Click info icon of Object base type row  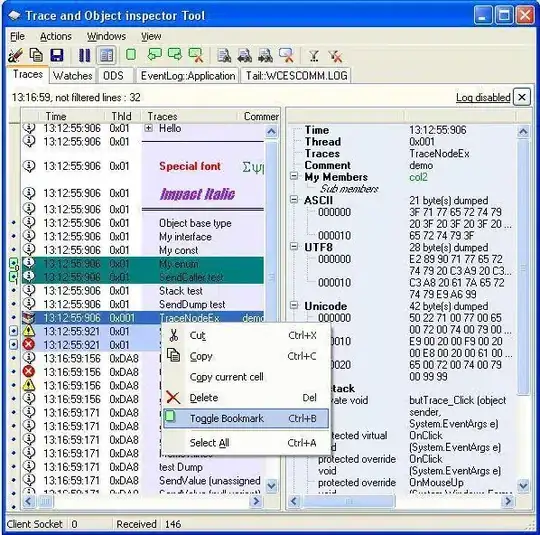pyautogui.click(x=29, y=222)
